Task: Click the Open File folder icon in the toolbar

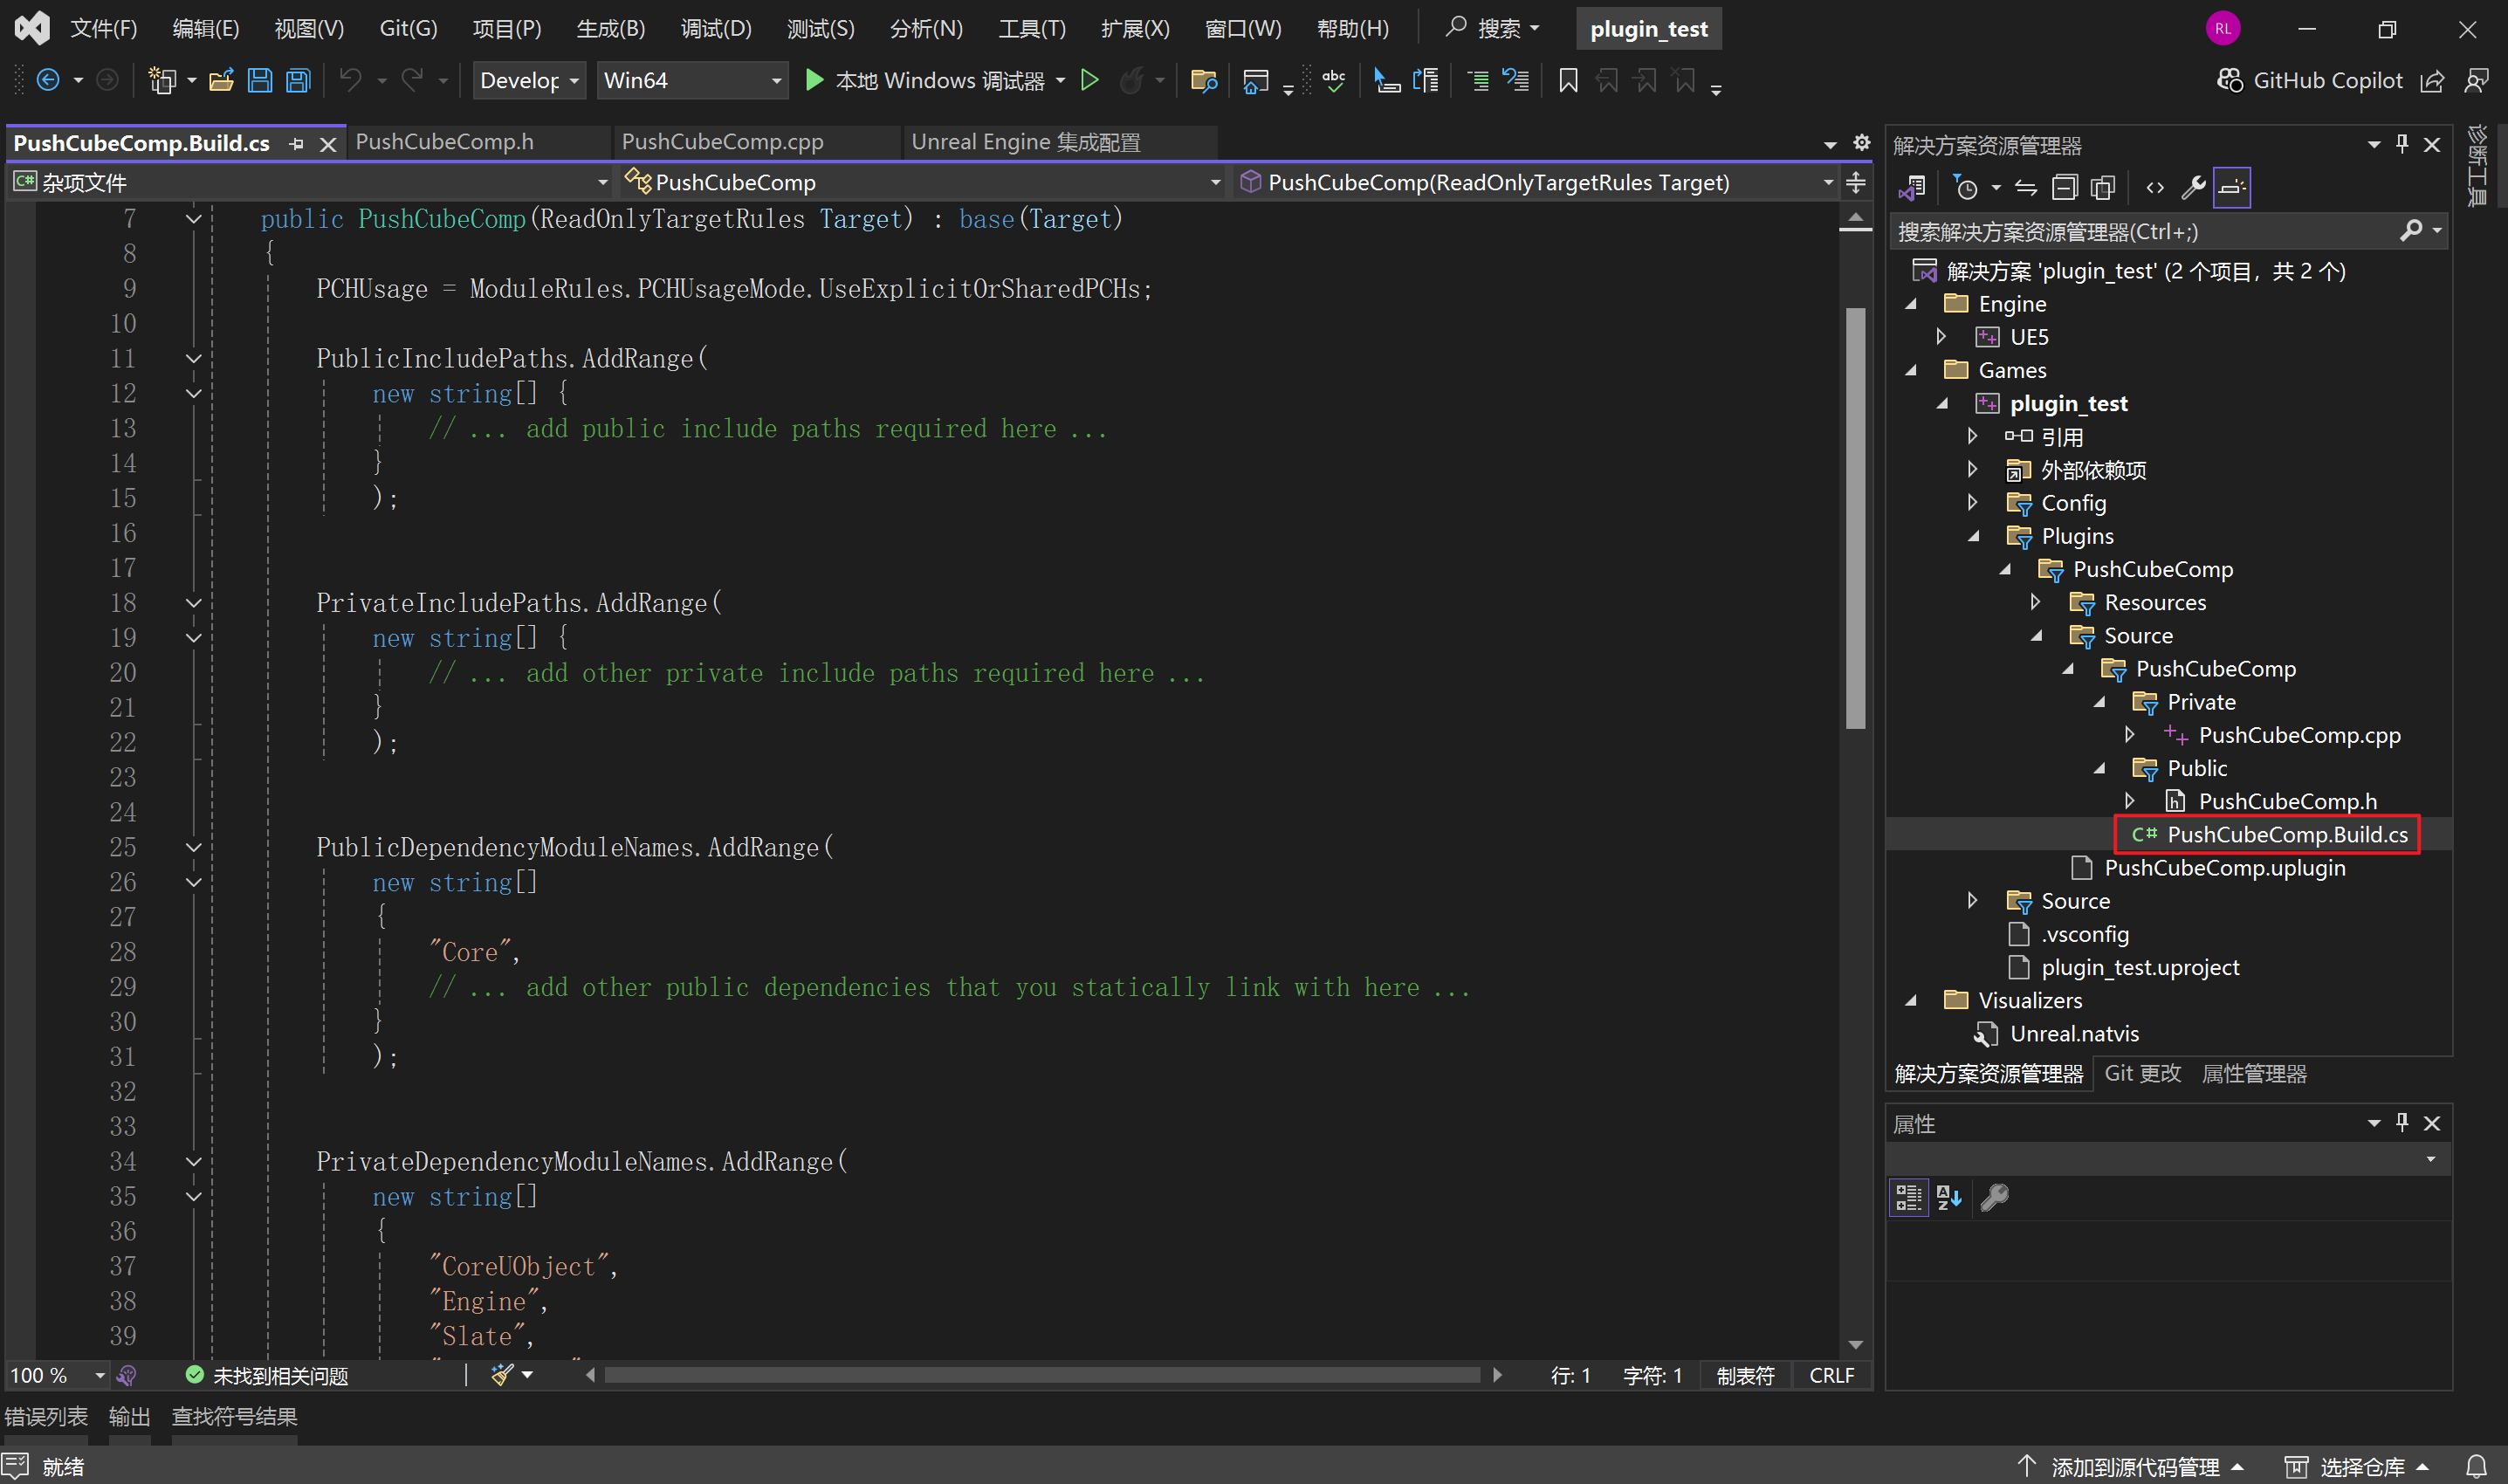Action: point(221,80)
